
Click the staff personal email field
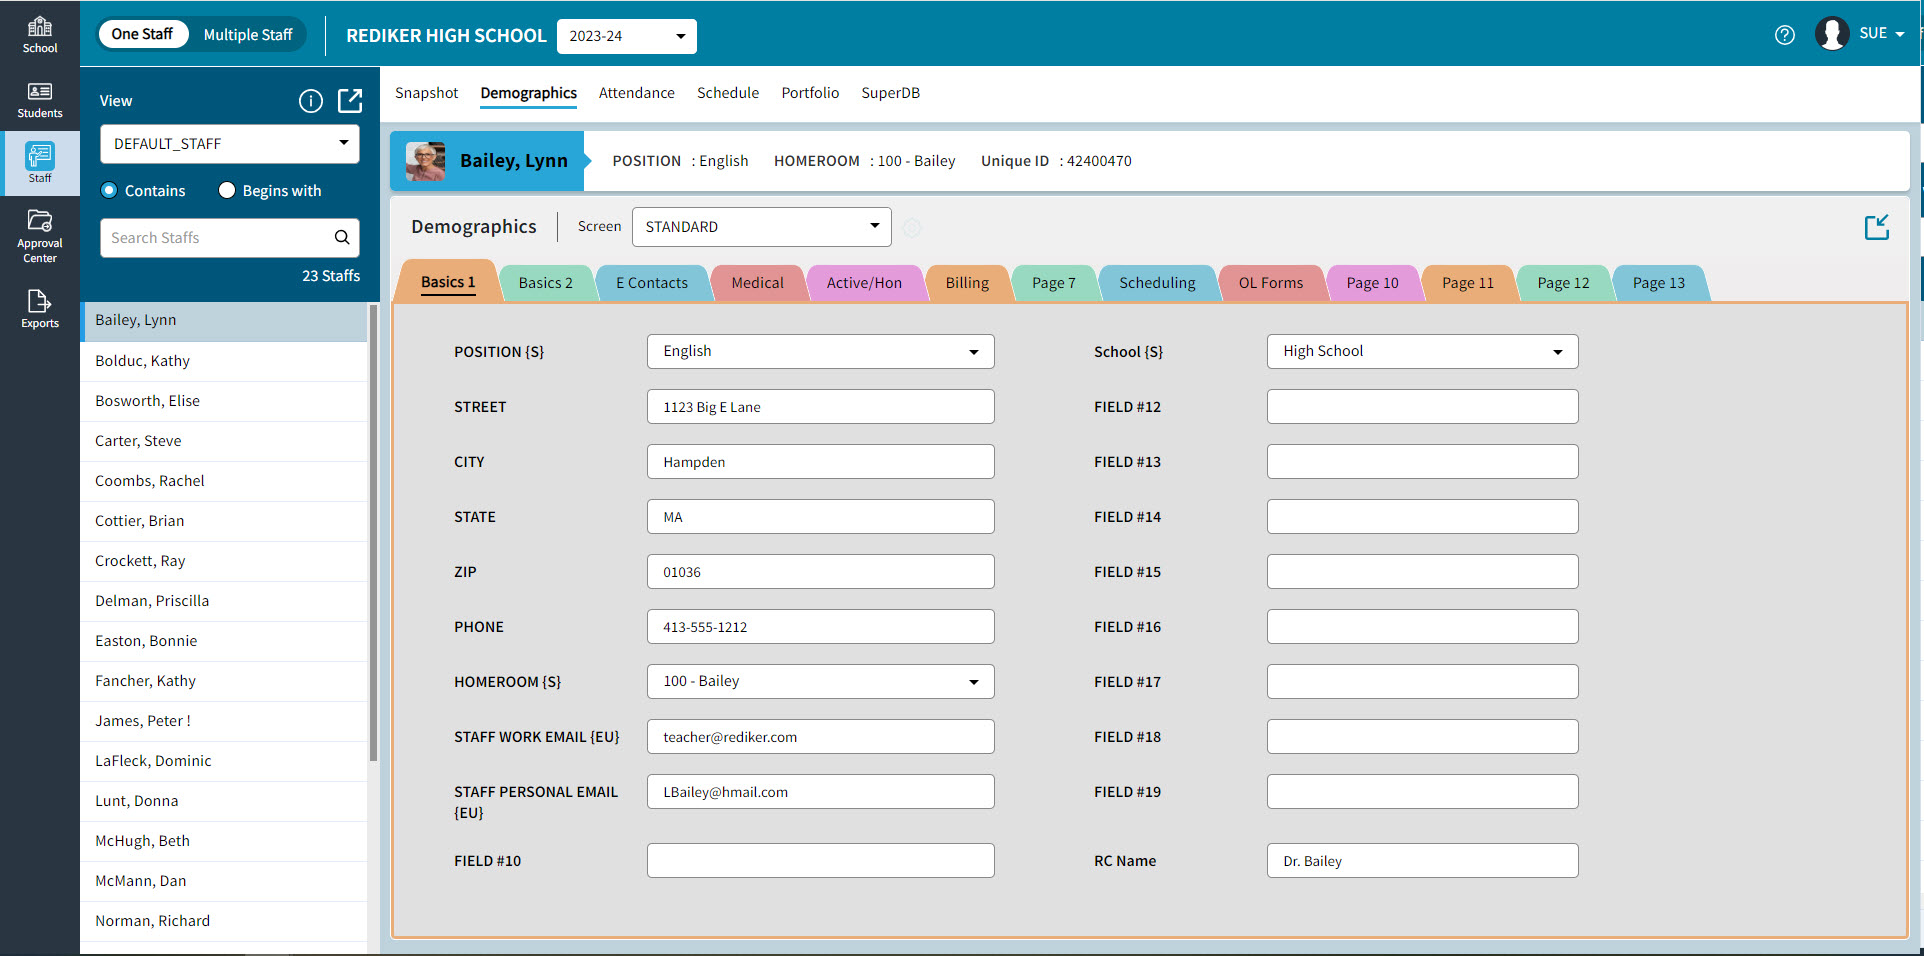point(820,792)
